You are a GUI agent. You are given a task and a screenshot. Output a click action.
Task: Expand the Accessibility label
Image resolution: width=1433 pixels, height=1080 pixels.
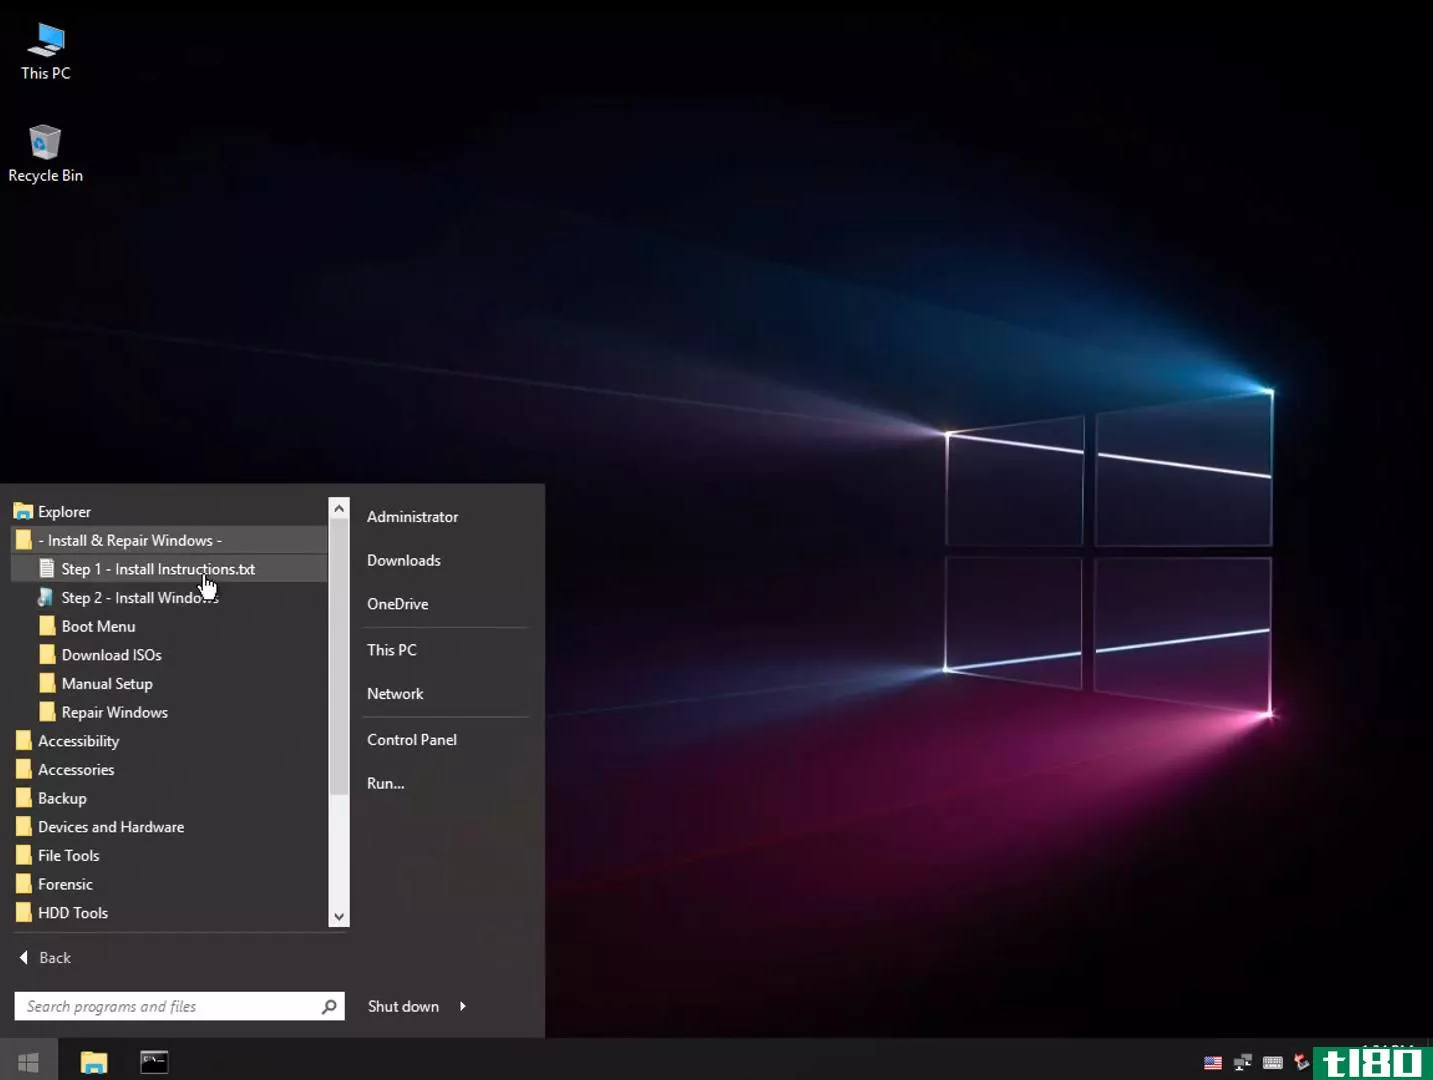tap(78, 741)
